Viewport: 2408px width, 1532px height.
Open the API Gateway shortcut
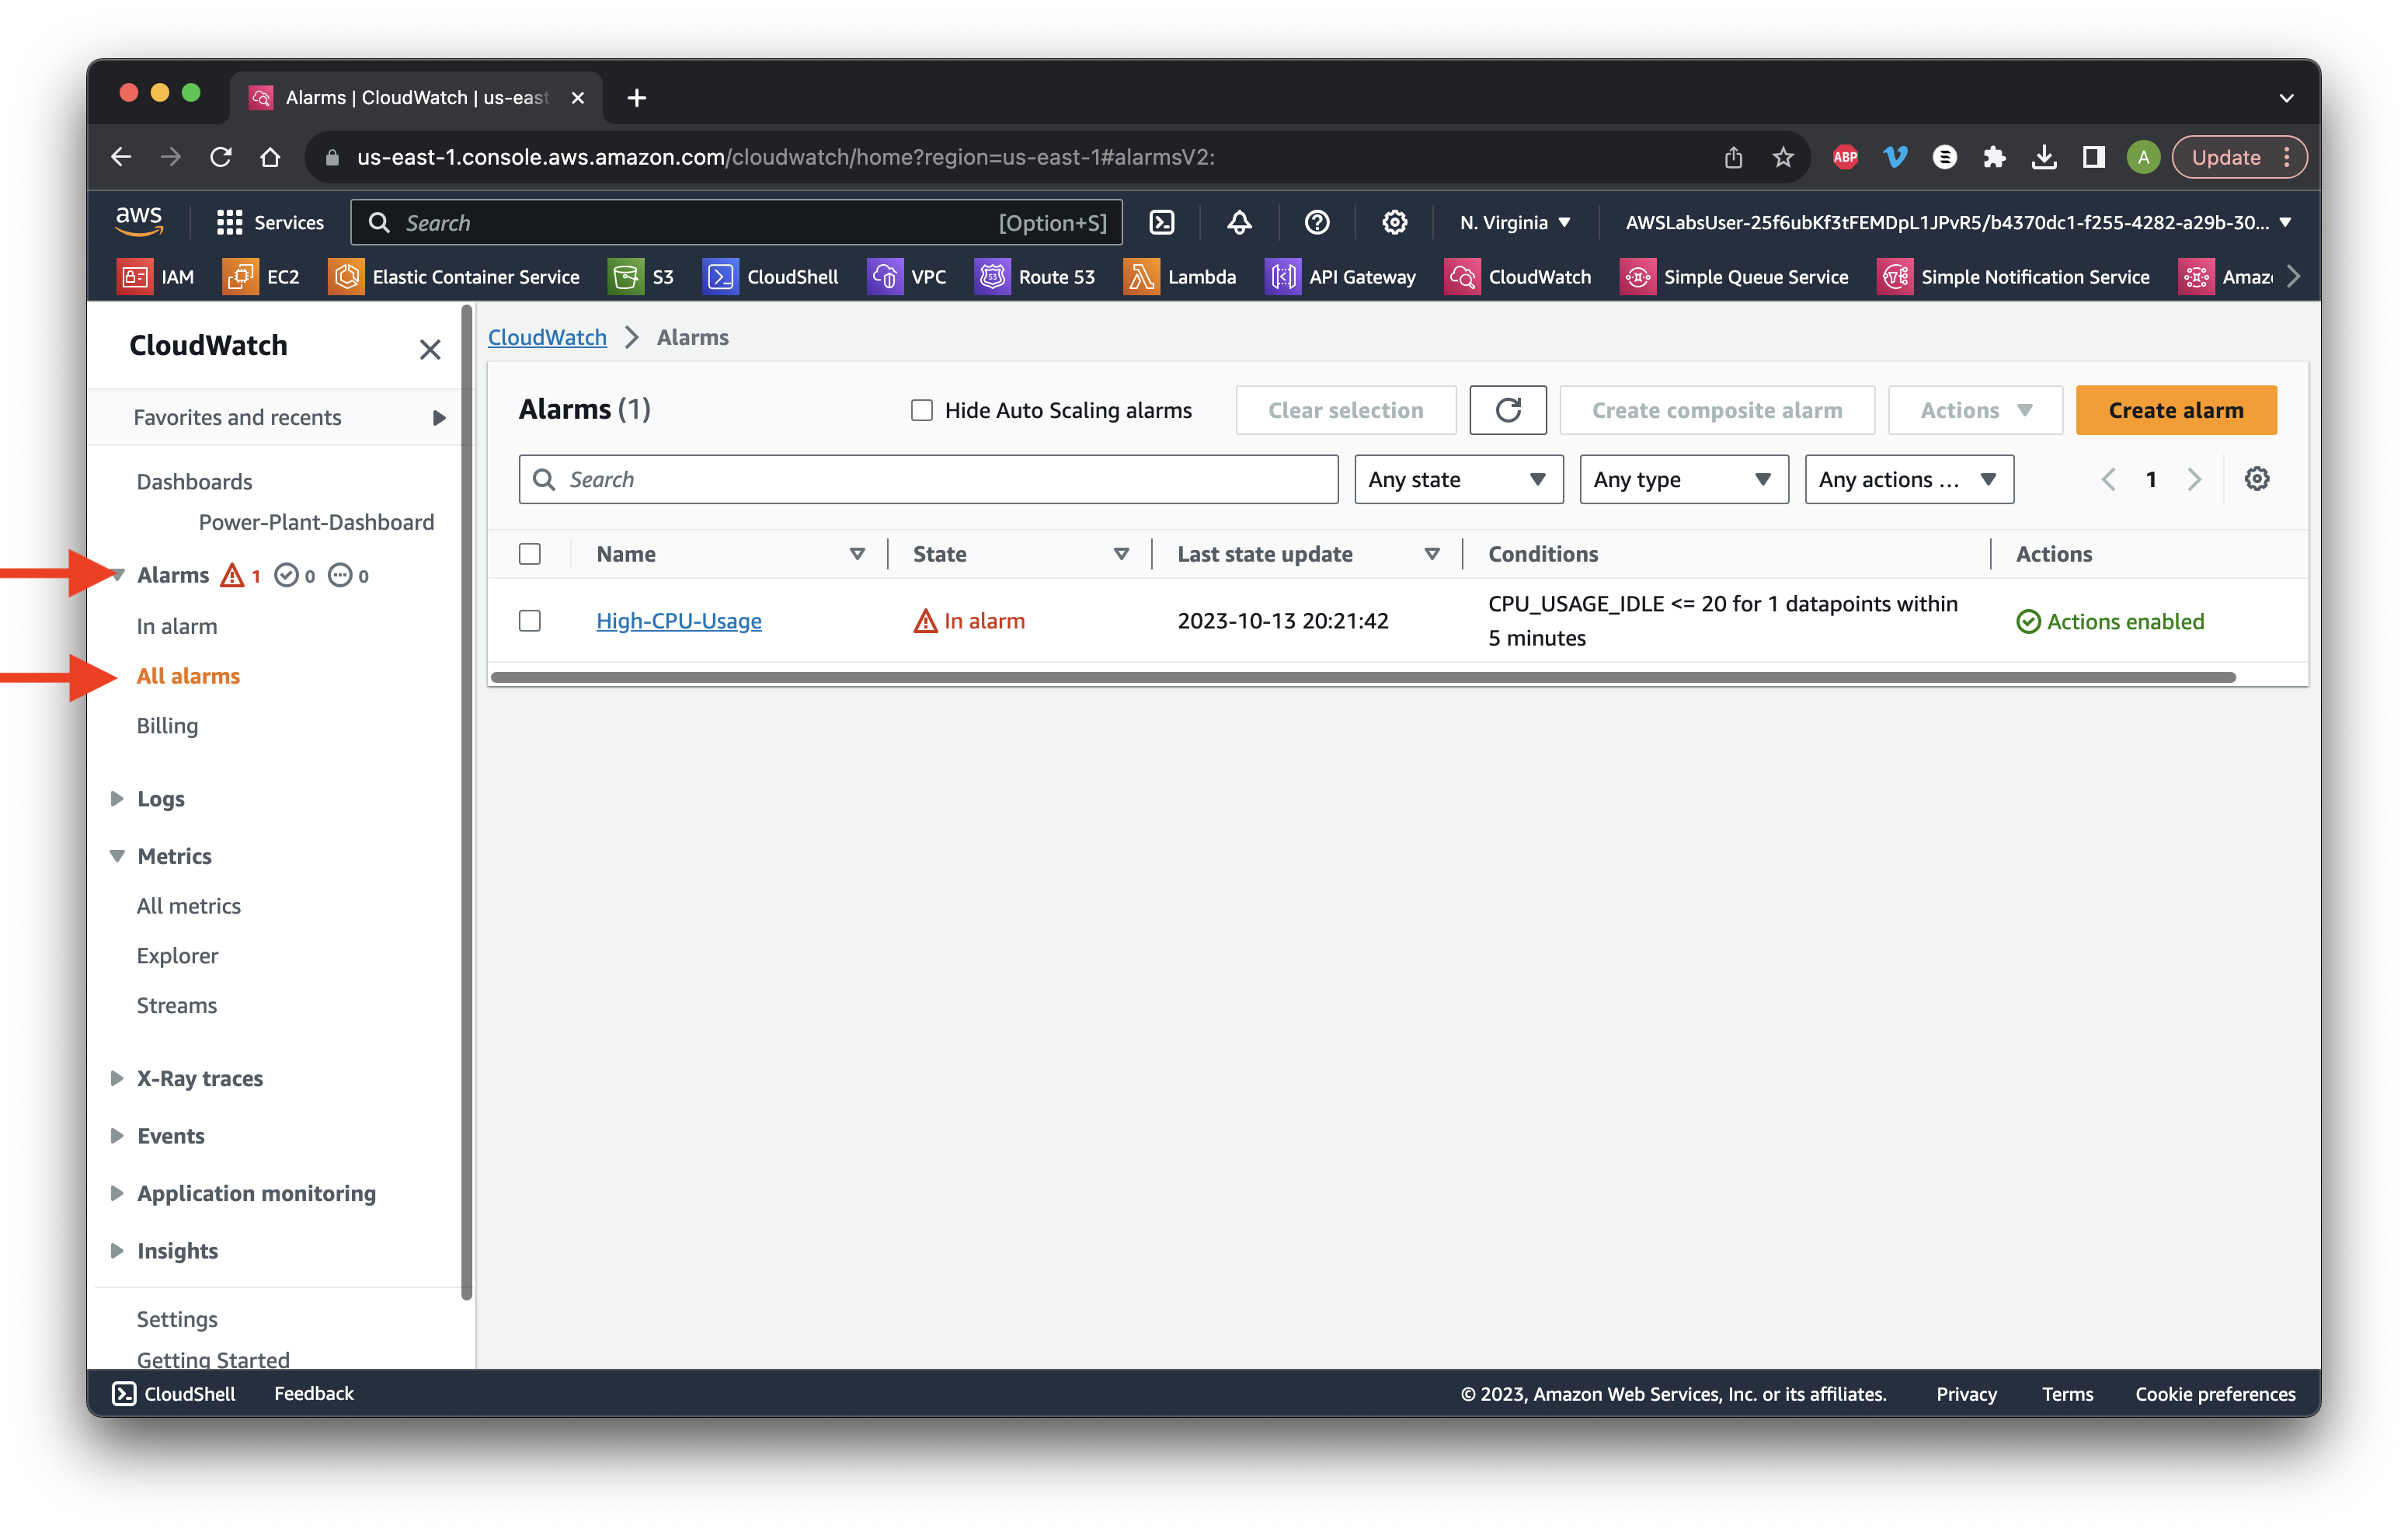[x=1340, y=277]
